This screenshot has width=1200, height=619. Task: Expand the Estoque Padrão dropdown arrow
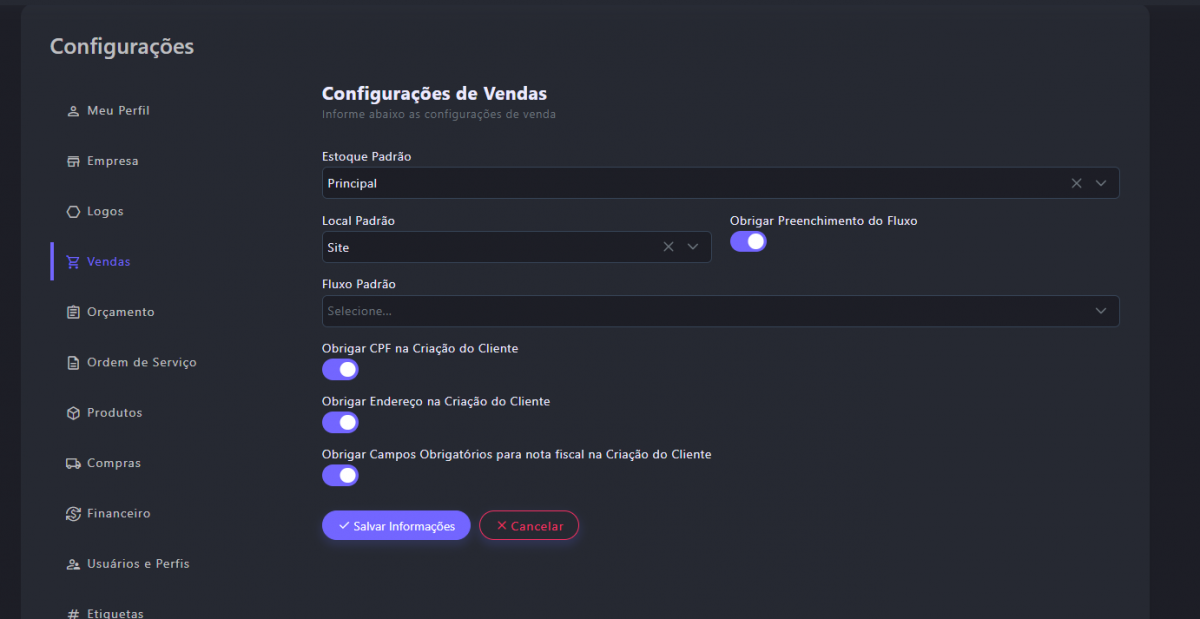click(1101, 183)
